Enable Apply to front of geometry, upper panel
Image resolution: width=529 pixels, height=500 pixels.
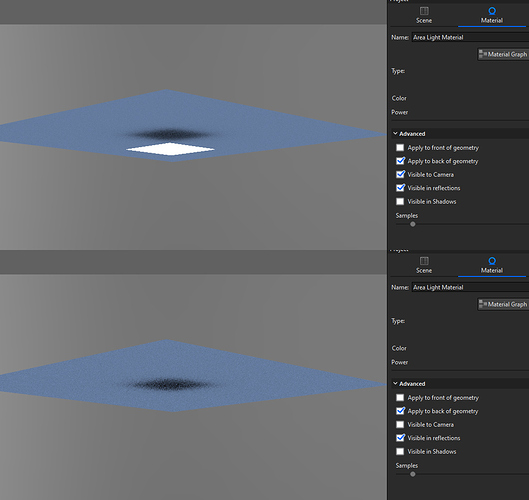400,148
